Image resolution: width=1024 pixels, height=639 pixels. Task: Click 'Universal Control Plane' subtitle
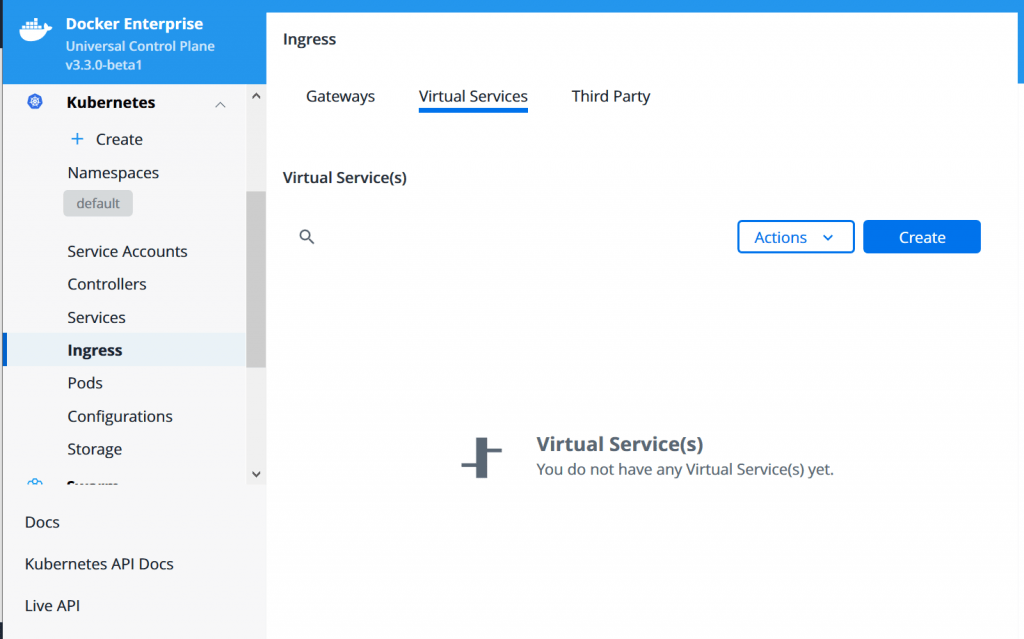(x=140, y=46)
